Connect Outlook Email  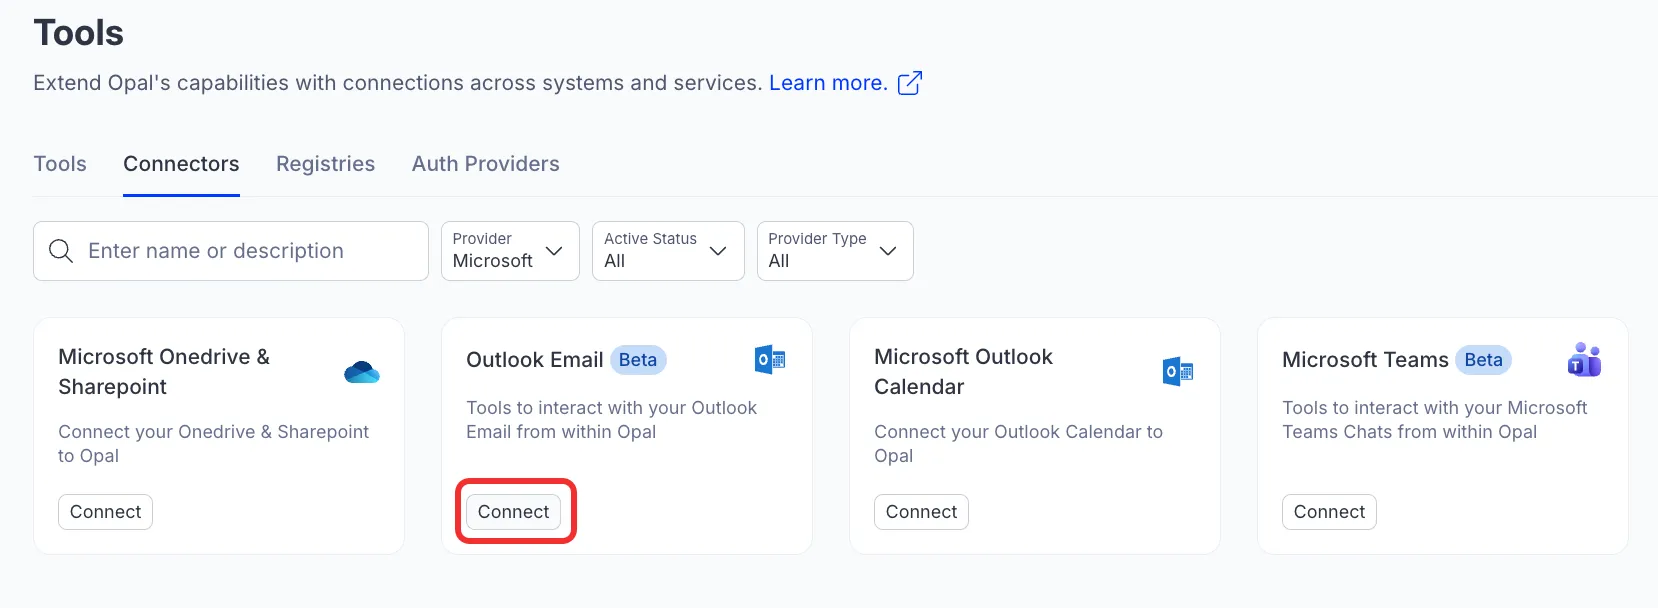[513, 512]
